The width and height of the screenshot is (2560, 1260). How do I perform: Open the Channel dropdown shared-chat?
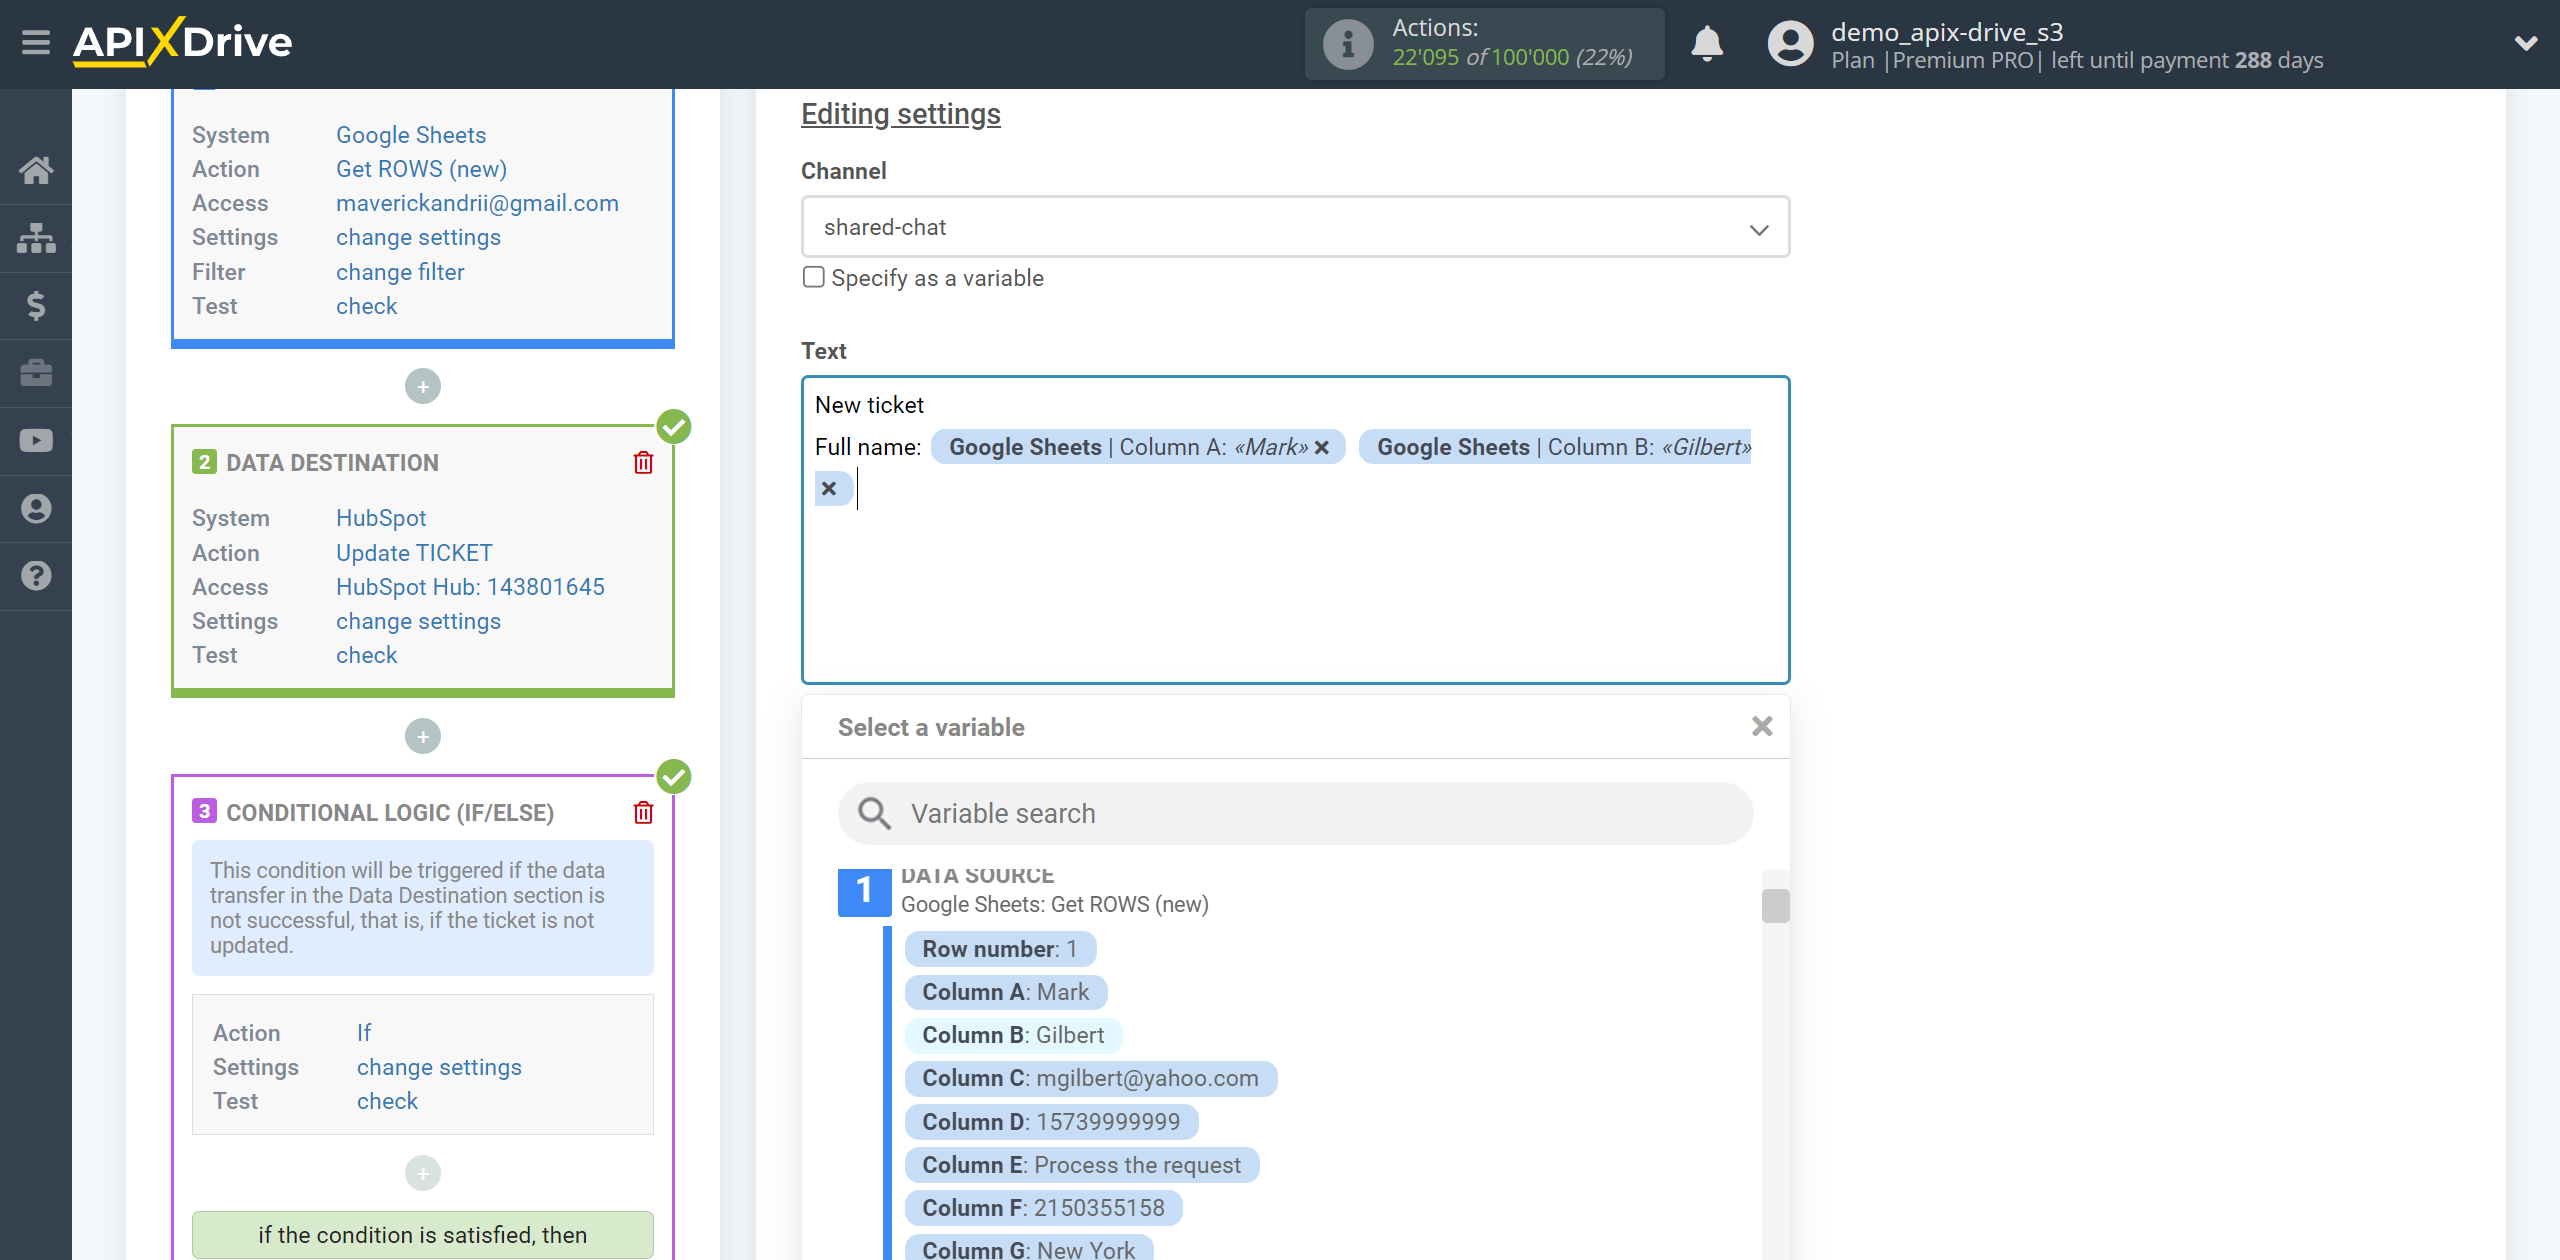[1295, 227]
